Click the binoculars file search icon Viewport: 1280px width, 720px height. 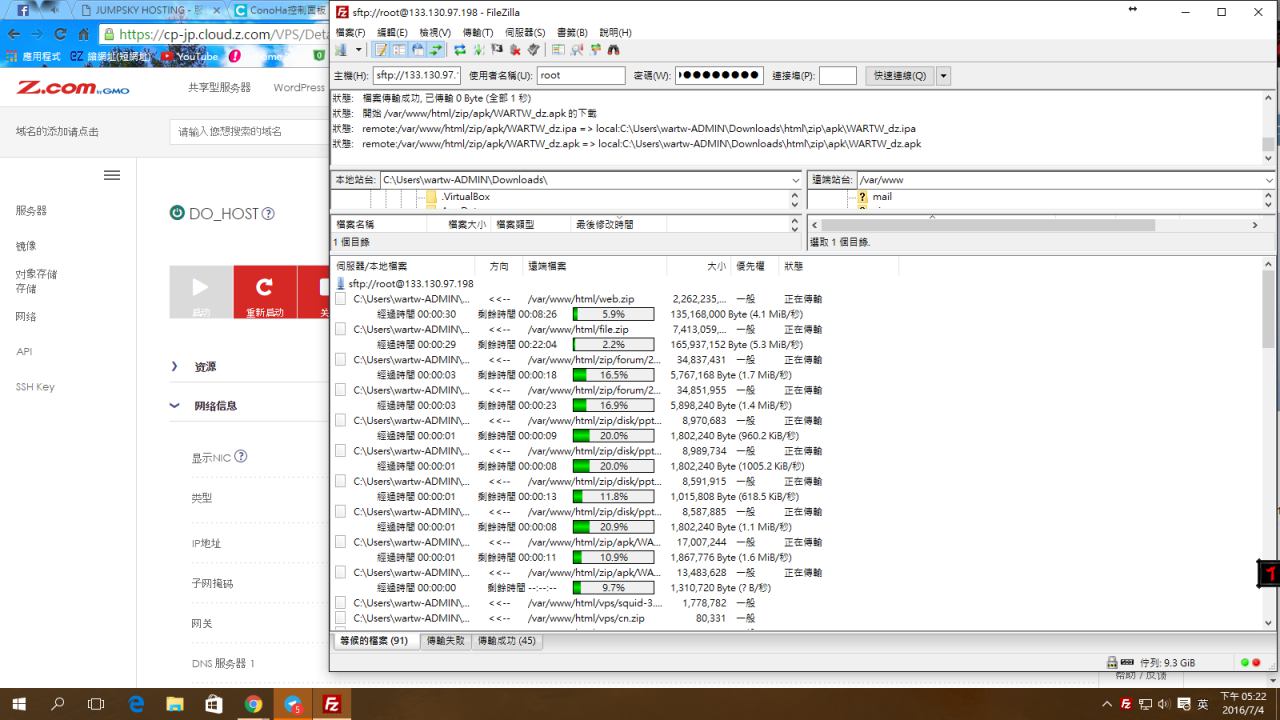coord(613,50)
